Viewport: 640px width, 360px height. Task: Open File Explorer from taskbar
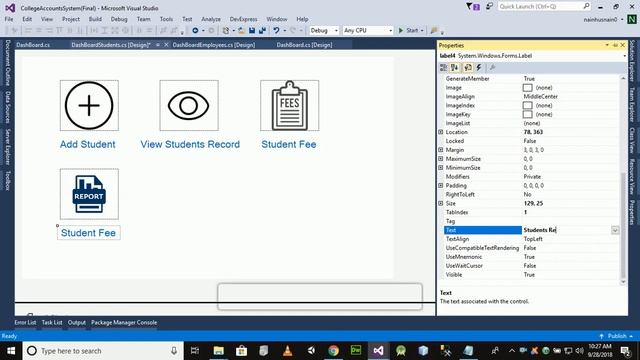[218, 351]
